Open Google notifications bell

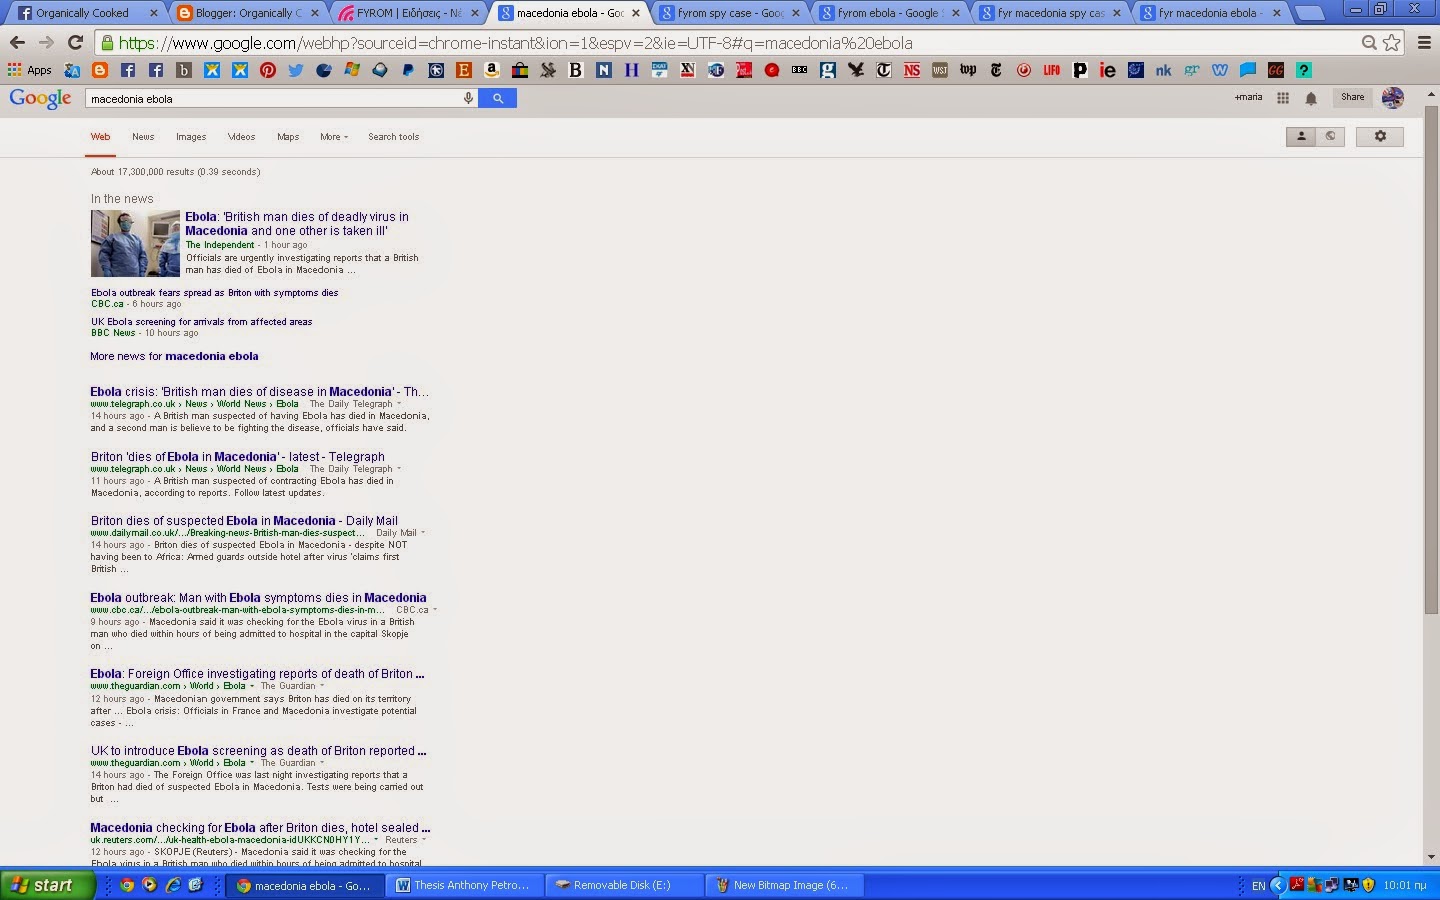point(1311,98)
